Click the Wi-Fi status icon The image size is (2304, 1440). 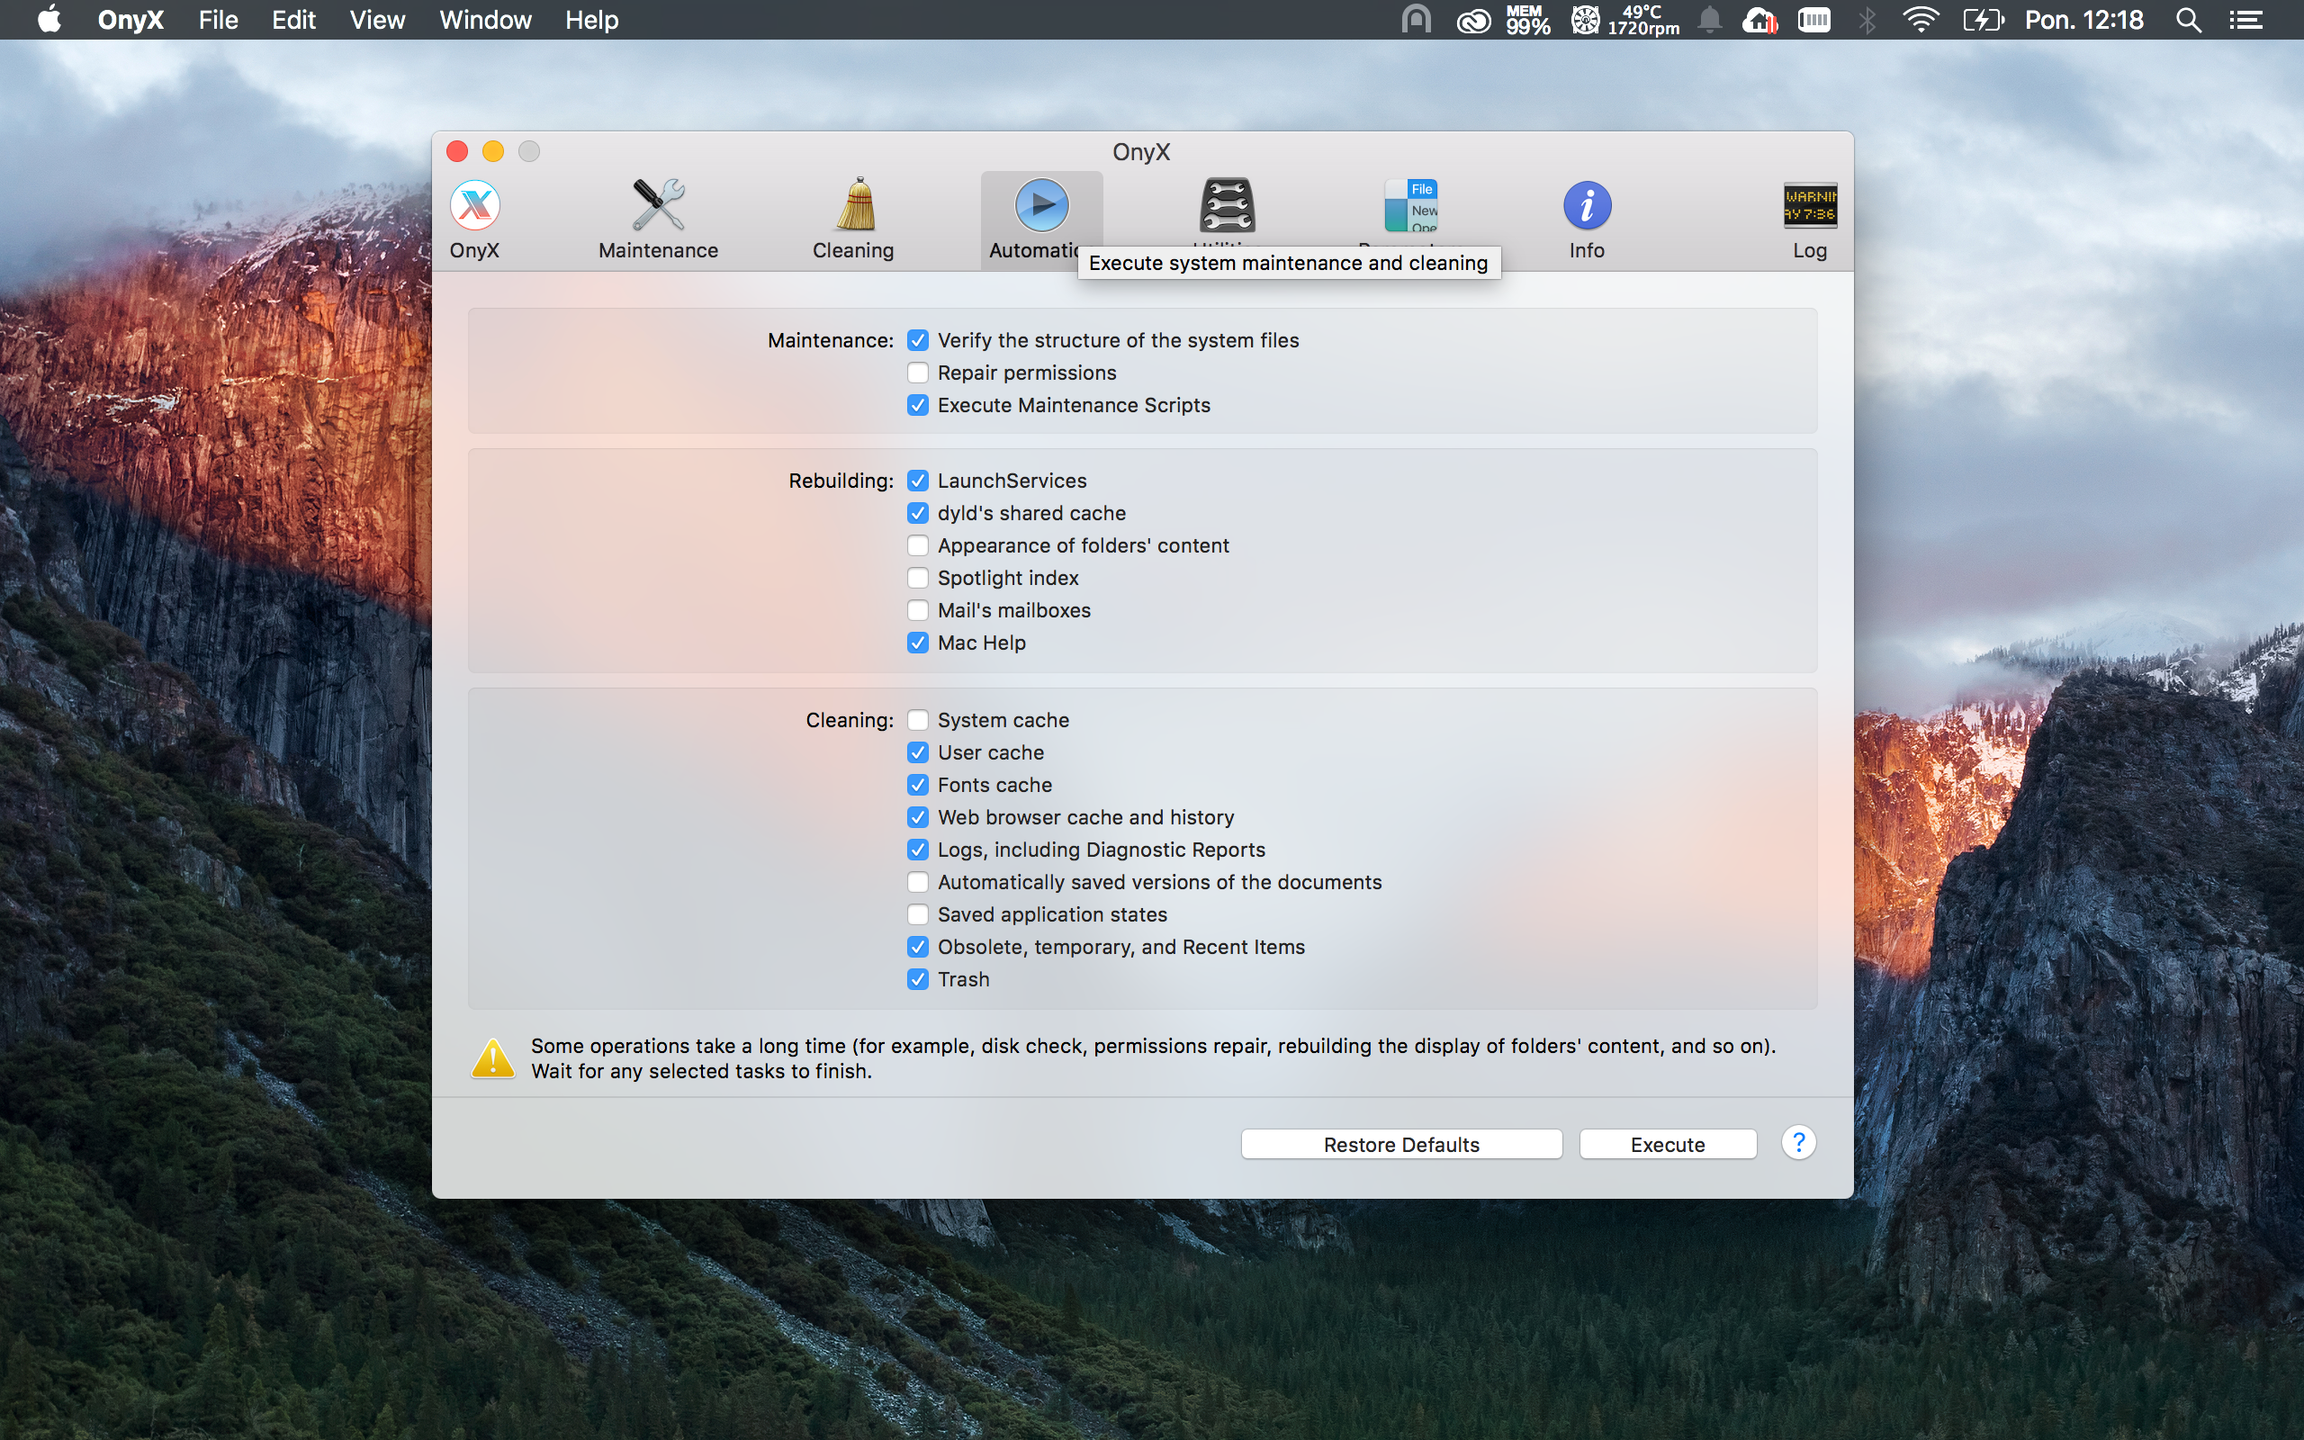tap(1920, 20)
